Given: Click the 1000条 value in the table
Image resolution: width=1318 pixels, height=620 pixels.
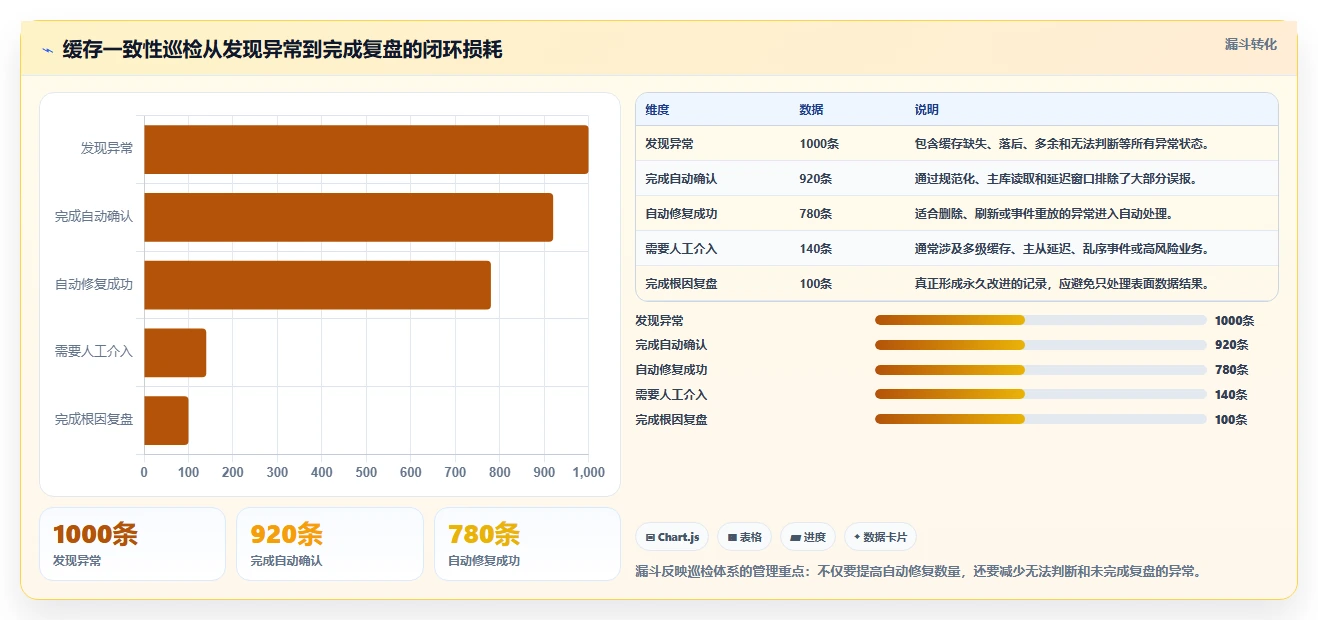Looking at the screenshot, I should [x=819, y=144].
